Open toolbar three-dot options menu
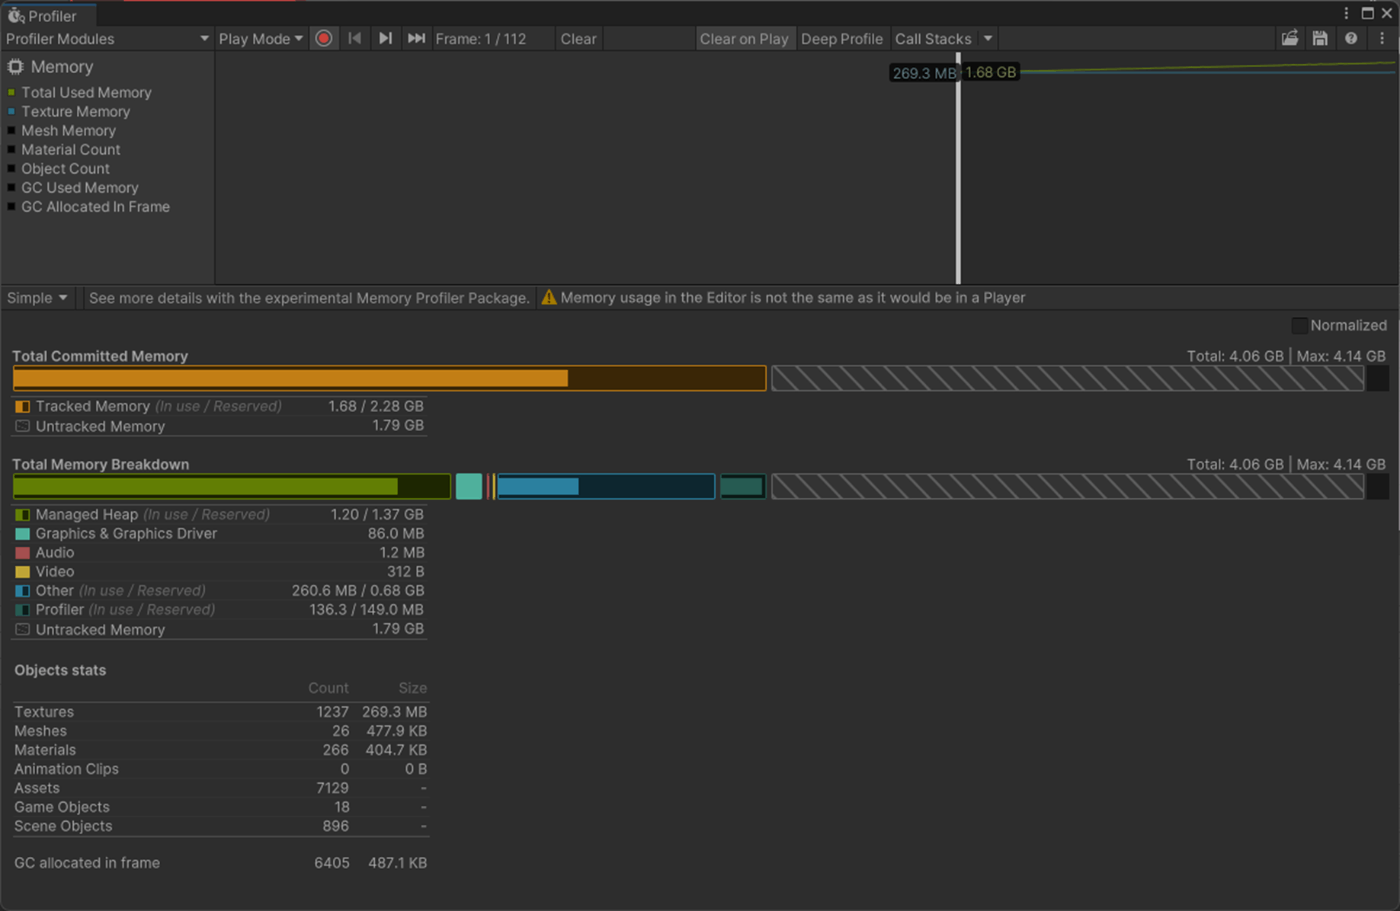Image resolution: width=1400 pixels, height=911 pixels. pyautogui.click(x=1382, y=38)
